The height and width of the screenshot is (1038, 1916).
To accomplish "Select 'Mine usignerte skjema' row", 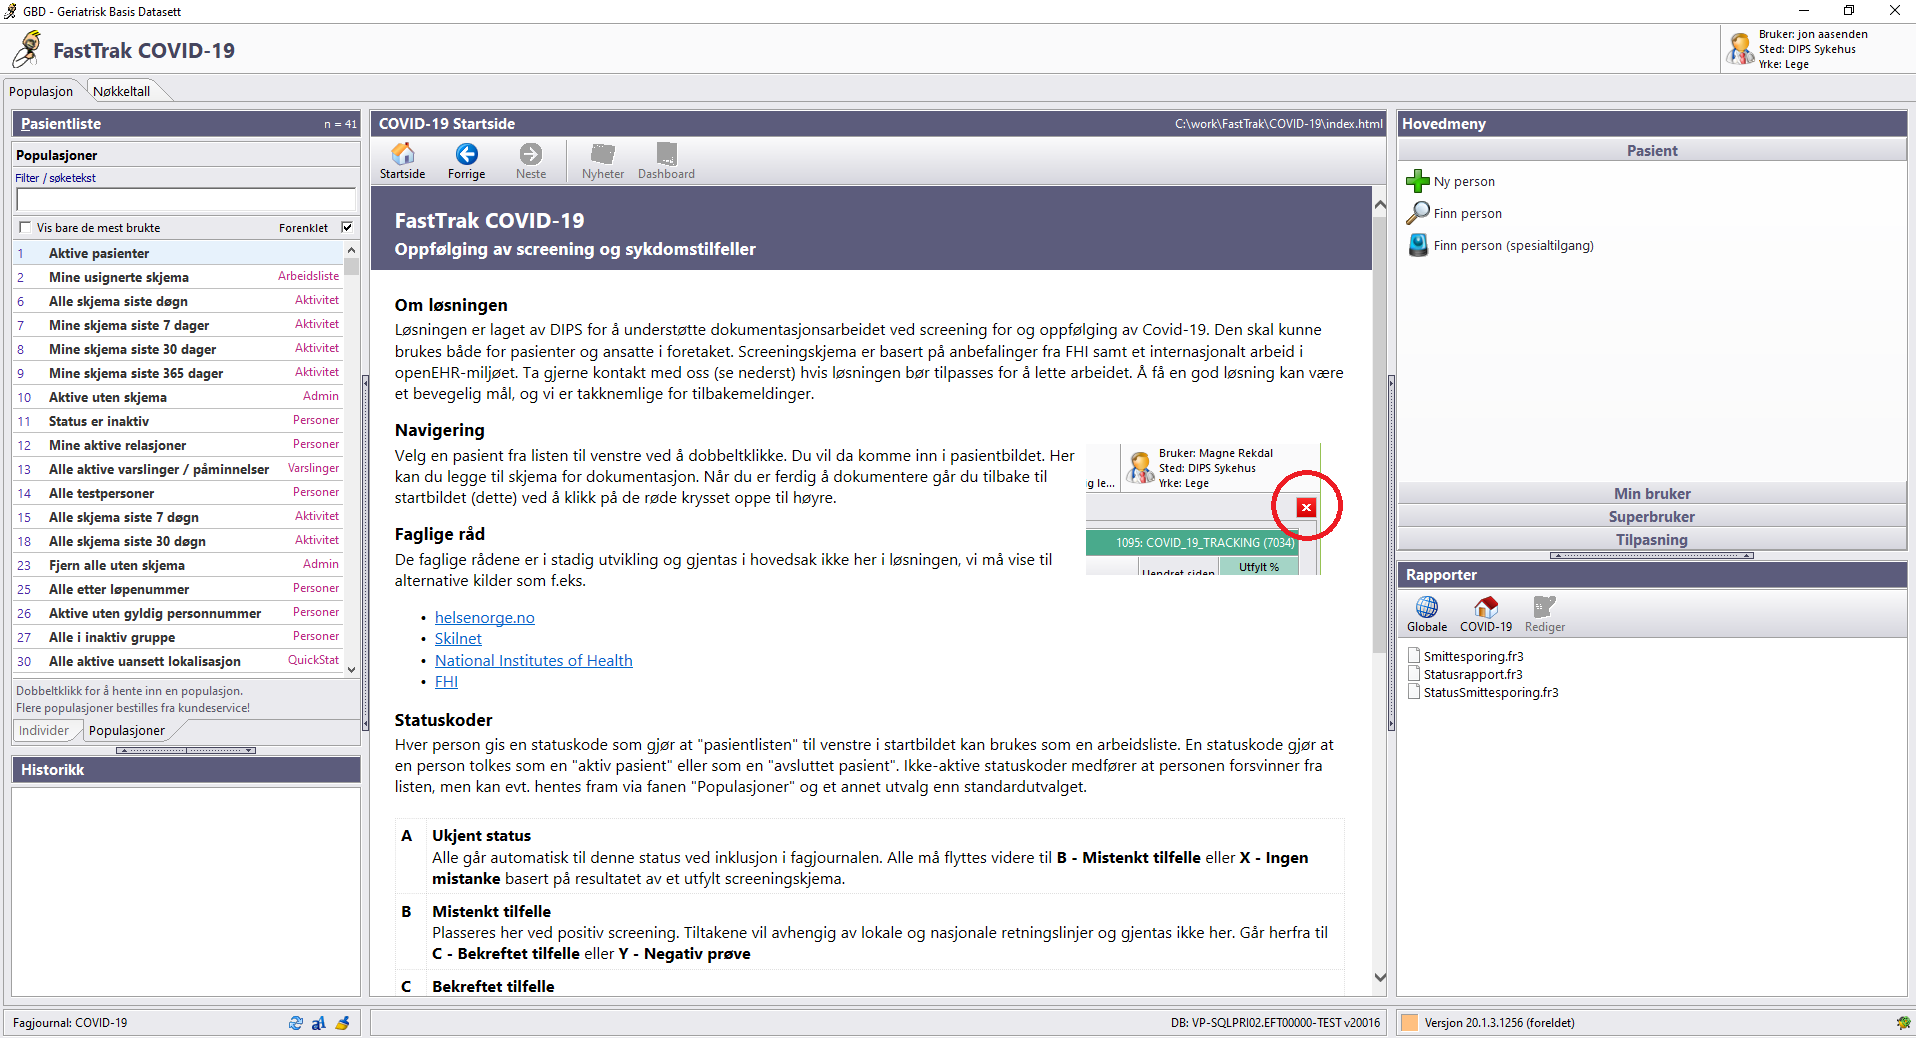I will tap(179, 277).
